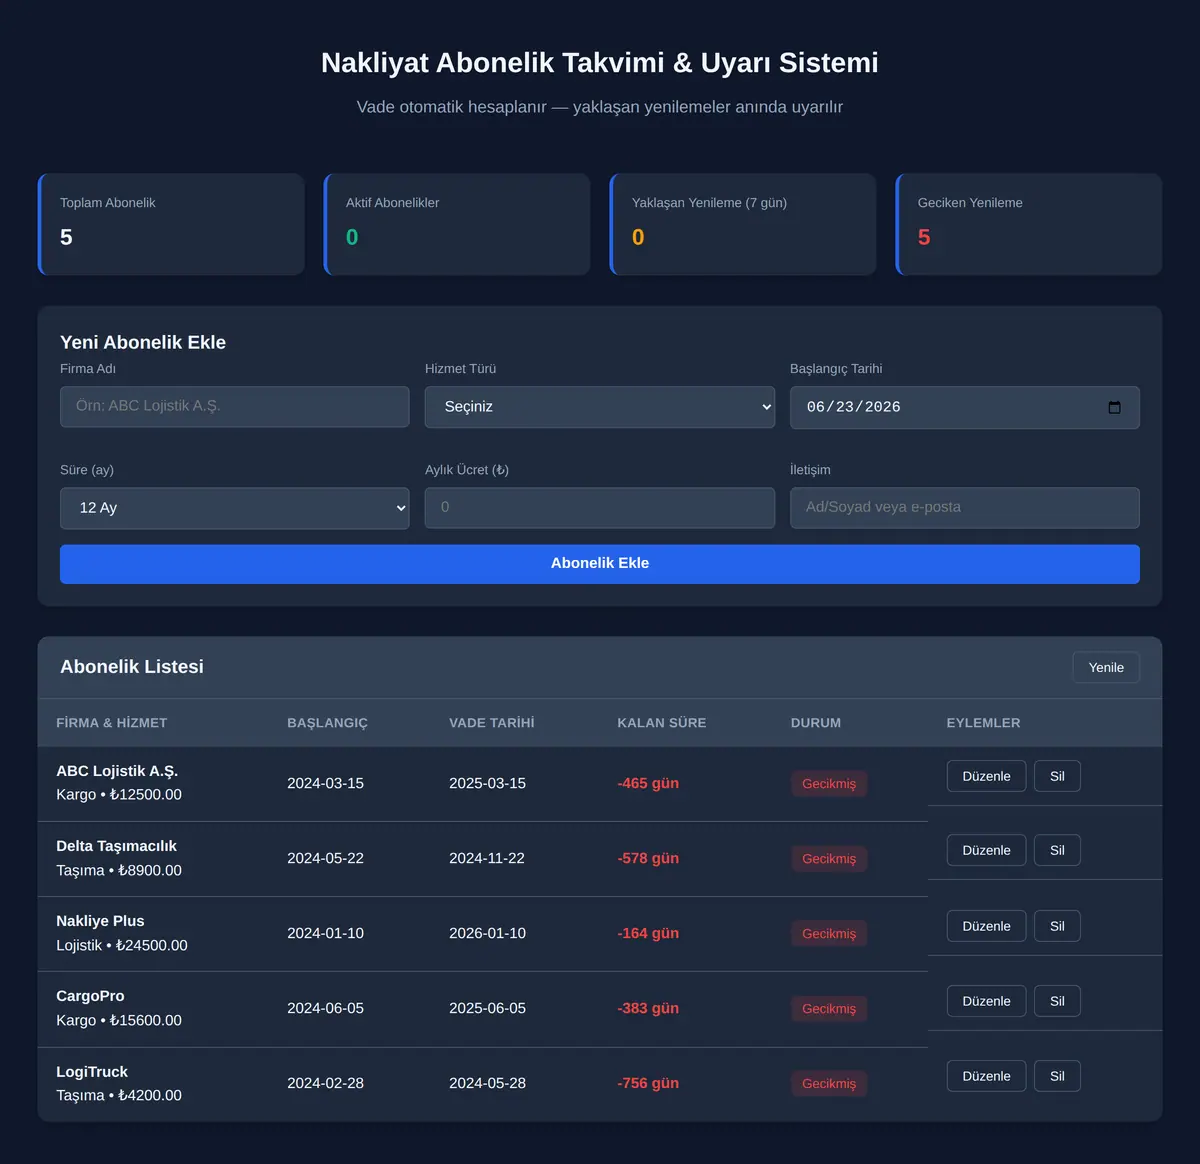Click the LogiTruck company name

[92, 1072]
